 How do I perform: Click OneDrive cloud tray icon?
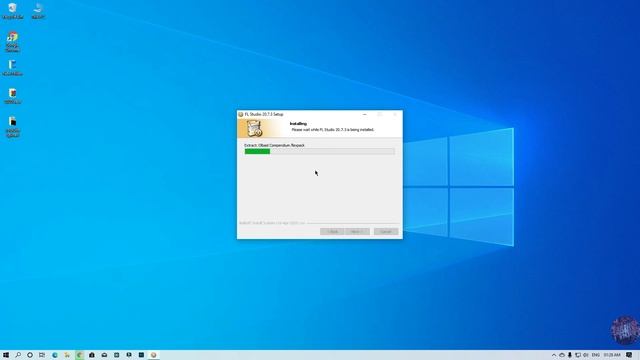[562, 355]
